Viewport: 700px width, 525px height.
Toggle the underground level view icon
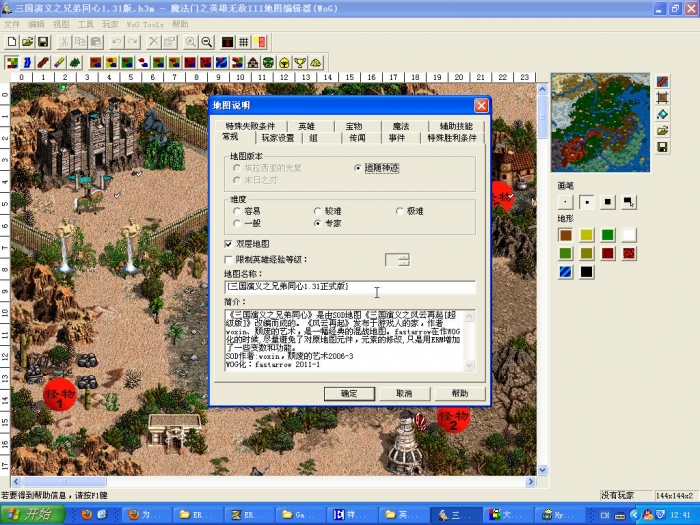[x=228, y=42]
